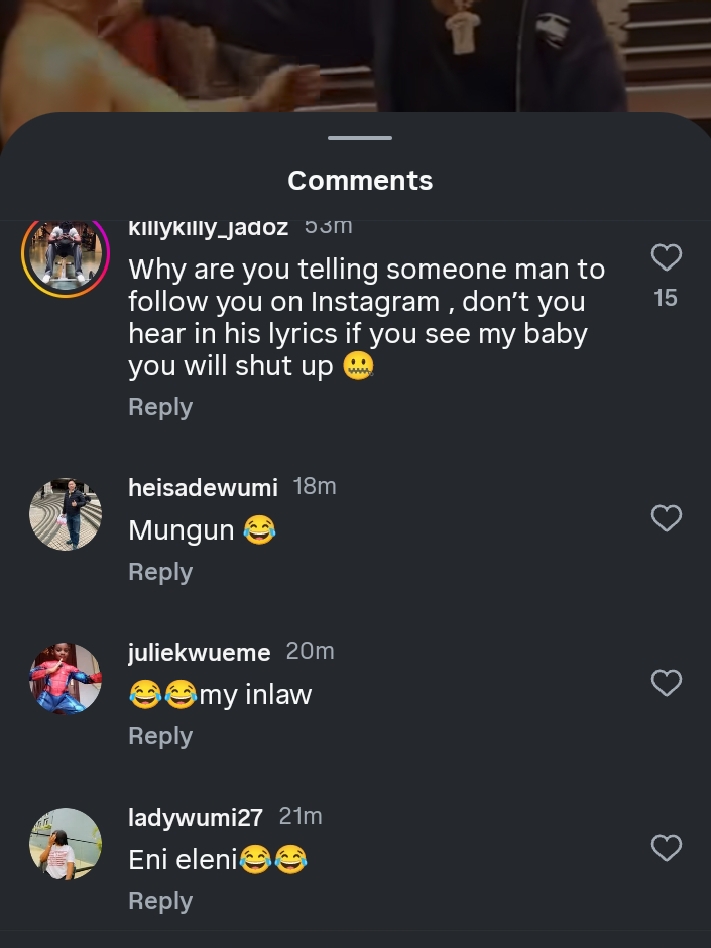This screenshot has height=948, width=711.
Task: Open the juliekwueme username link
Action: 199,652
